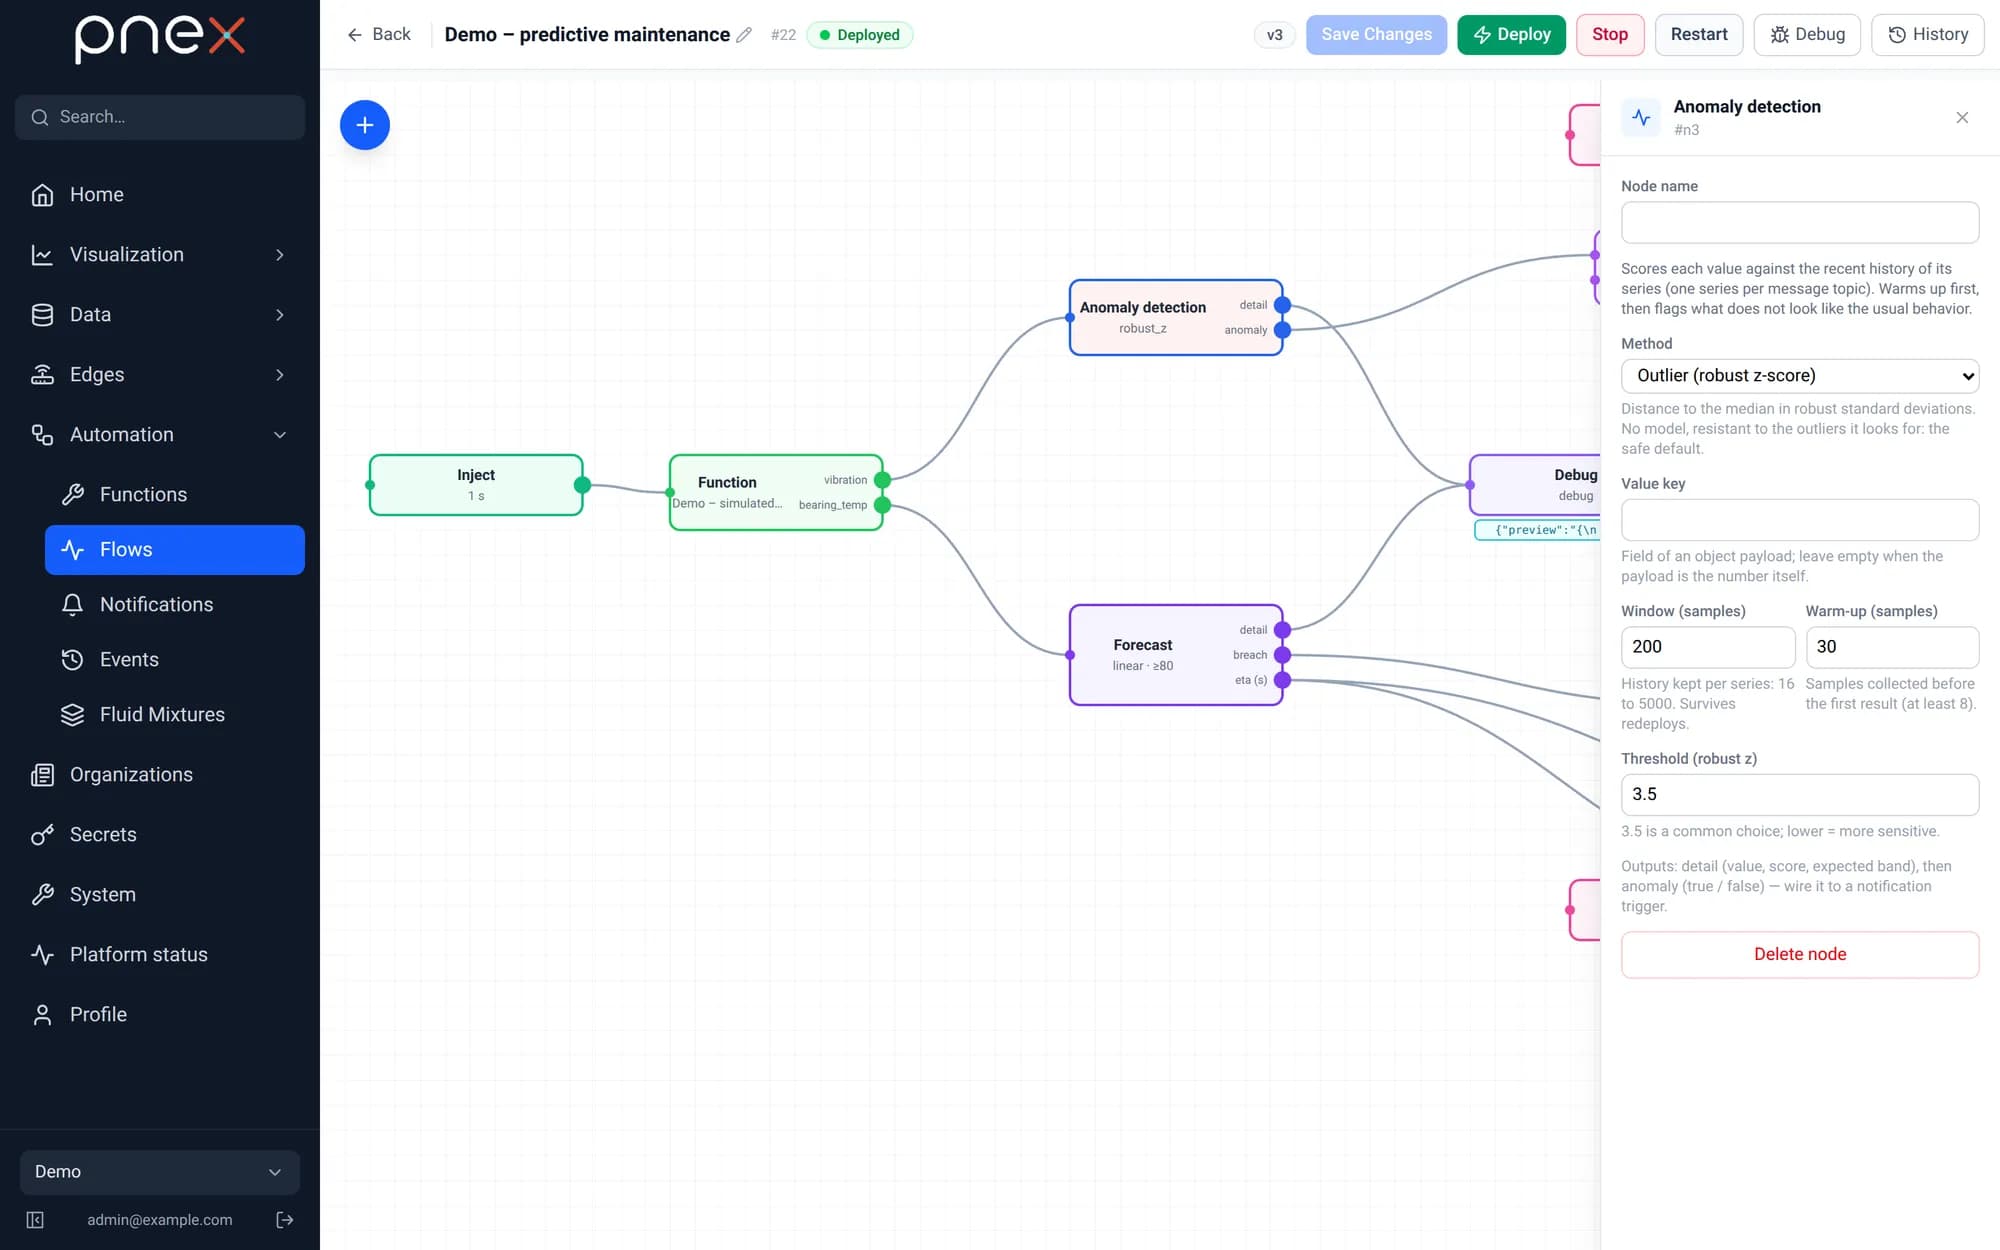Click the Events clock icon
The width and height of the screenshot is (2000, 1250).
pyautogui.click(x=72, y=660)
